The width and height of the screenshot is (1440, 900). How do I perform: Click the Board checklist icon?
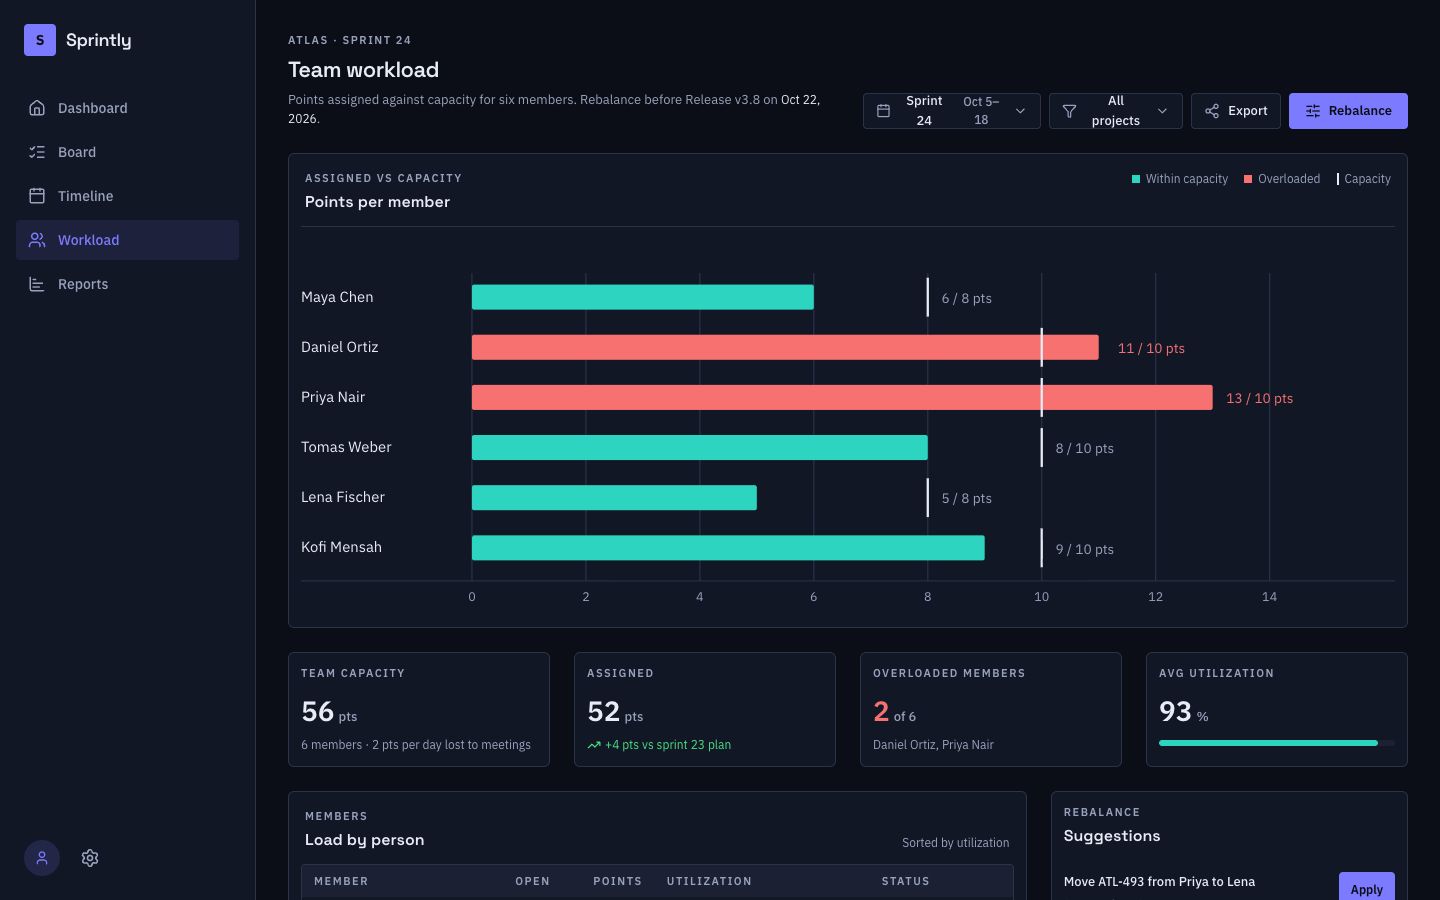(x=37, y=152)
